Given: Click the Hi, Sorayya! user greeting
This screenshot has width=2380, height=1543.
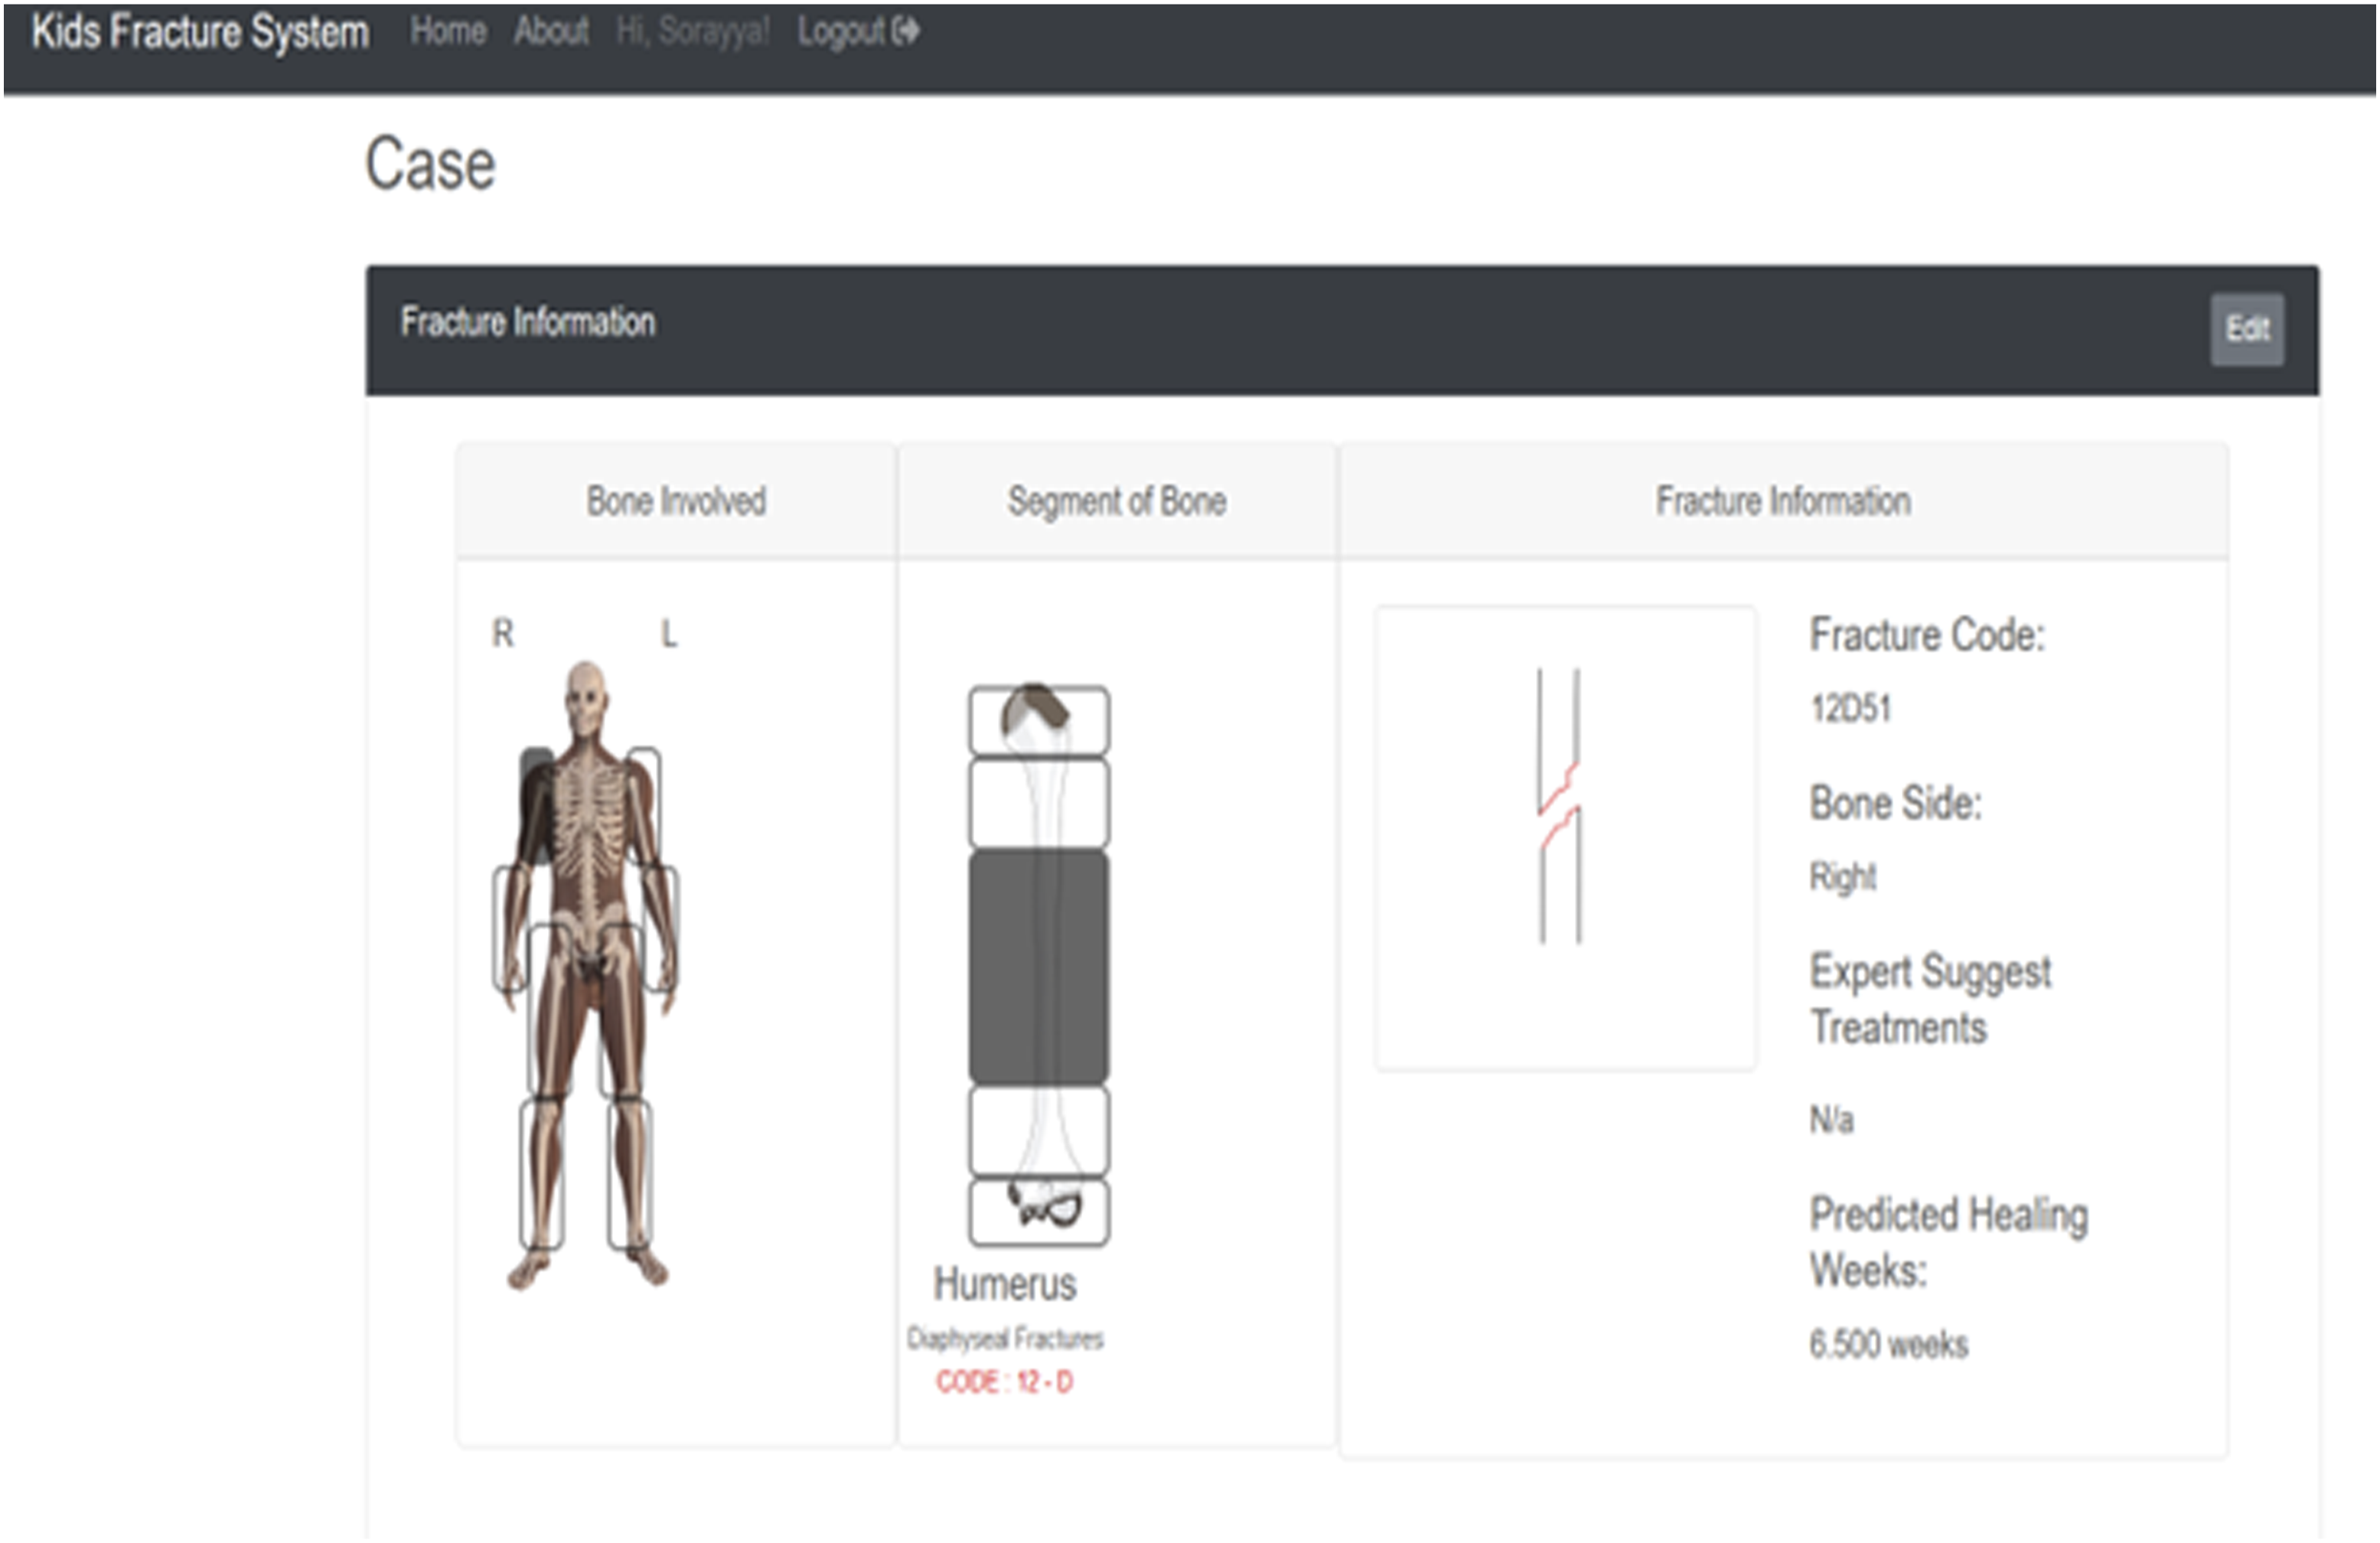Looking at the screenshot, I should (x=692, y=32).
